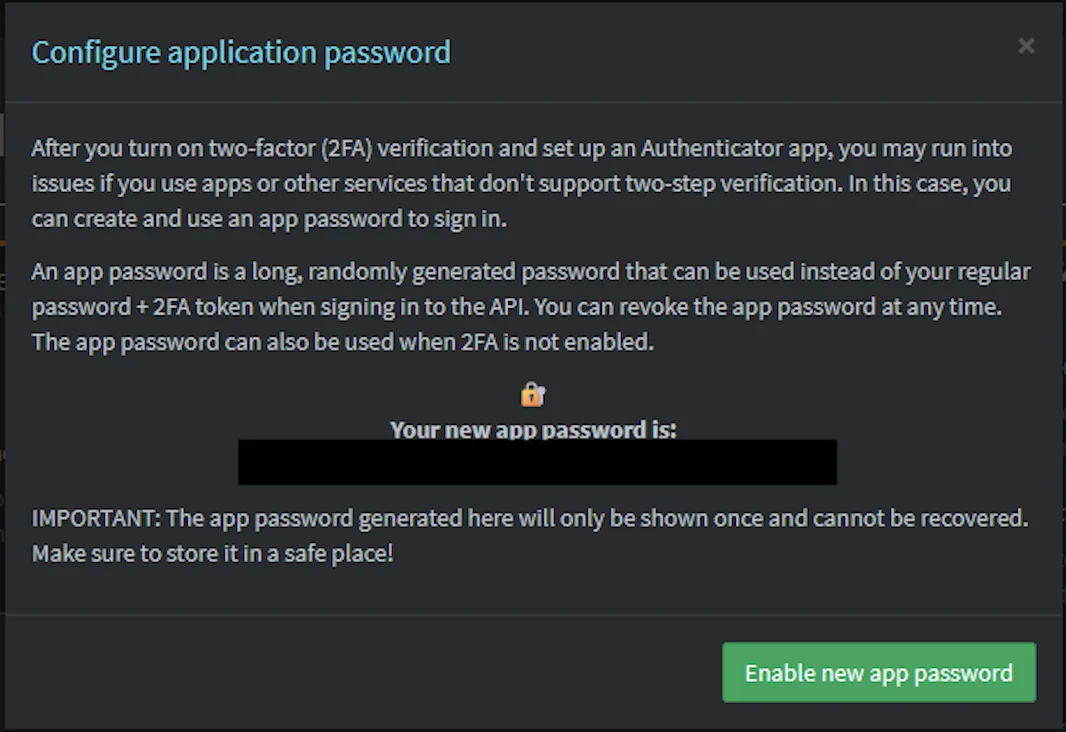This screenshot has width=1066, height=732.
Task: Activate the lock emblem above the password field
Action: coord(533,393)
